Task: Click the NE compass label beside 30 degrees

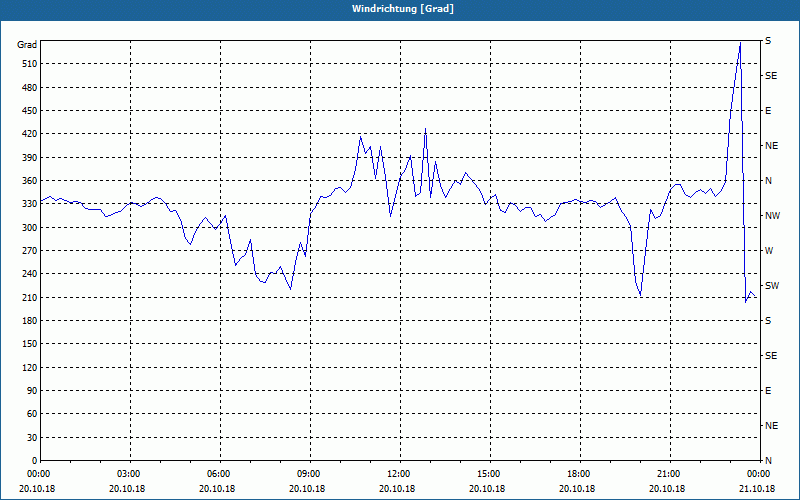Action: tap(771, 426)
